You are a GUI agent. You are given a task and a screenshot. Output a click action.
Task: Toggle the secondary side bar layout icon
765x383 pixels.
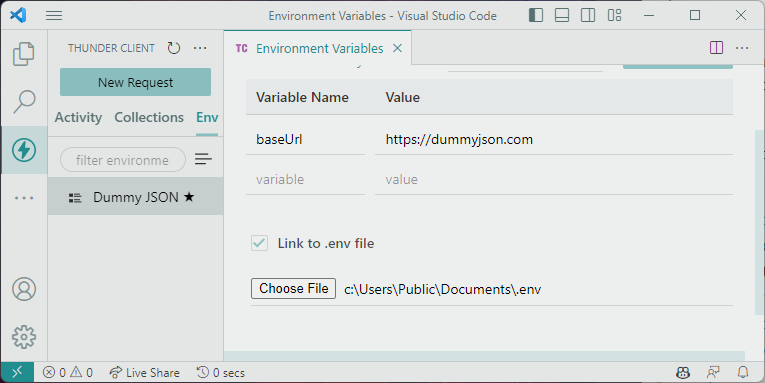(x=588, y=15)
